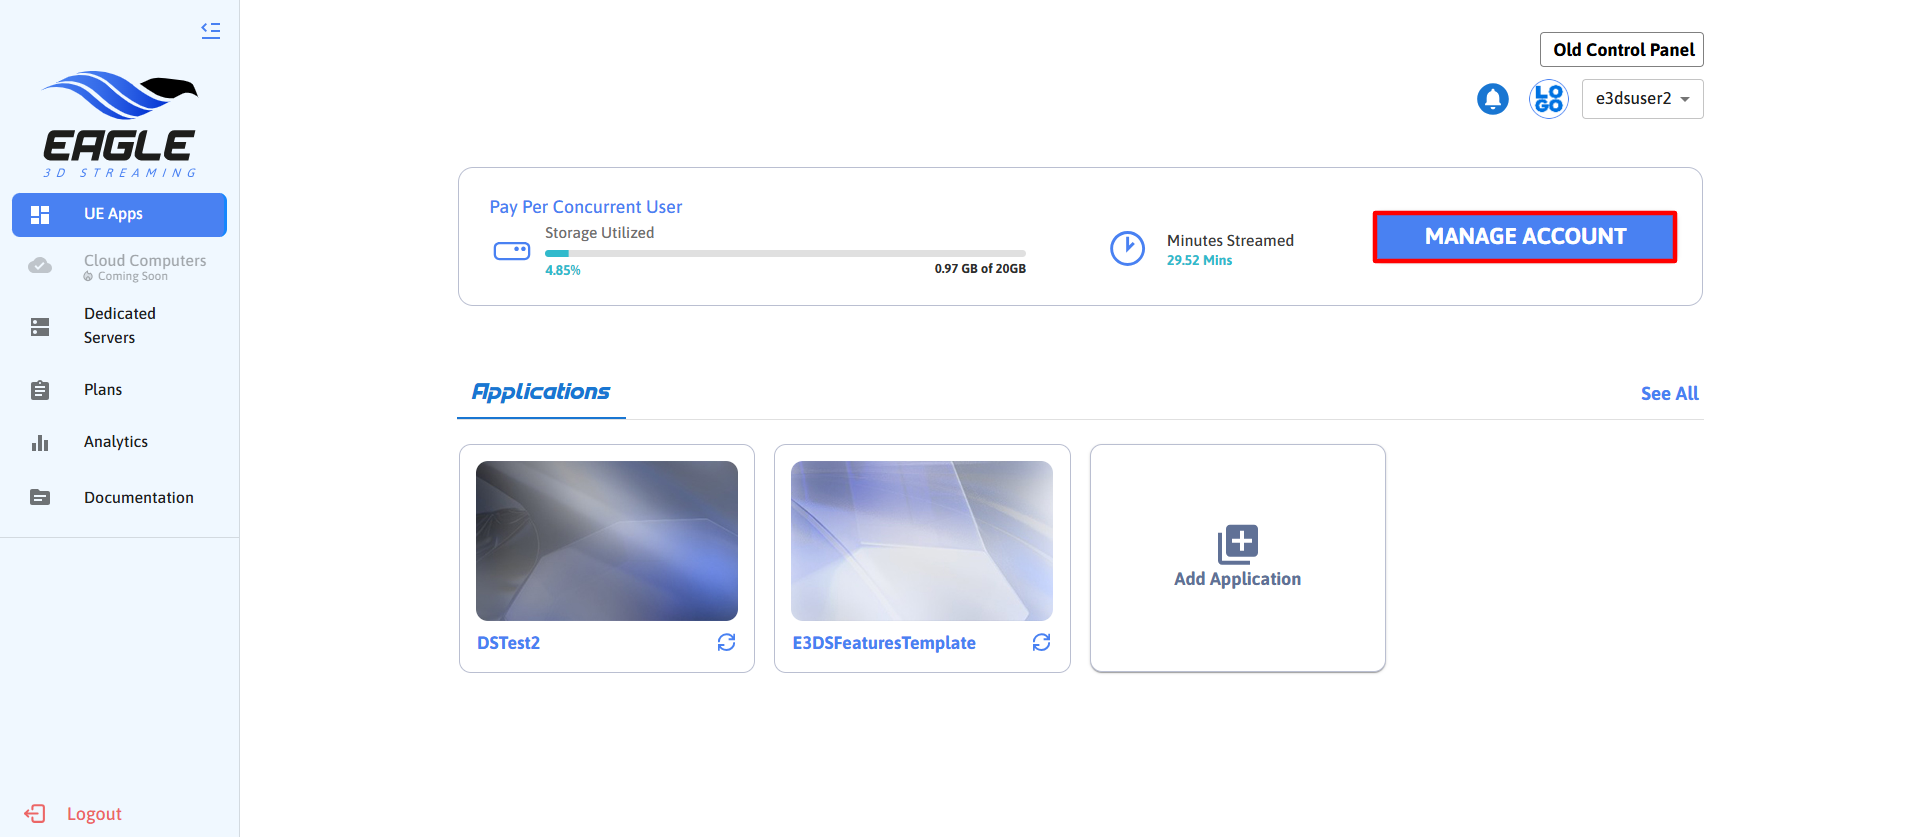
Task: Click the Minutes Streamed clock icon
Action: (1127, 248)
